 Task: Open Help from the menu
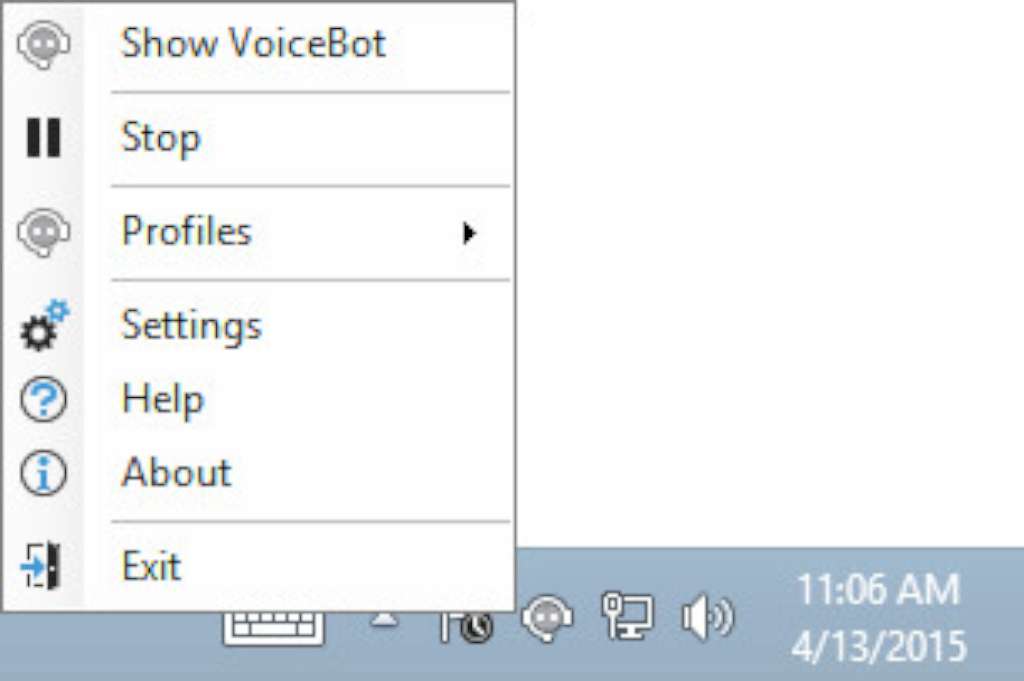pyautogui.click(x=162, y=398)
